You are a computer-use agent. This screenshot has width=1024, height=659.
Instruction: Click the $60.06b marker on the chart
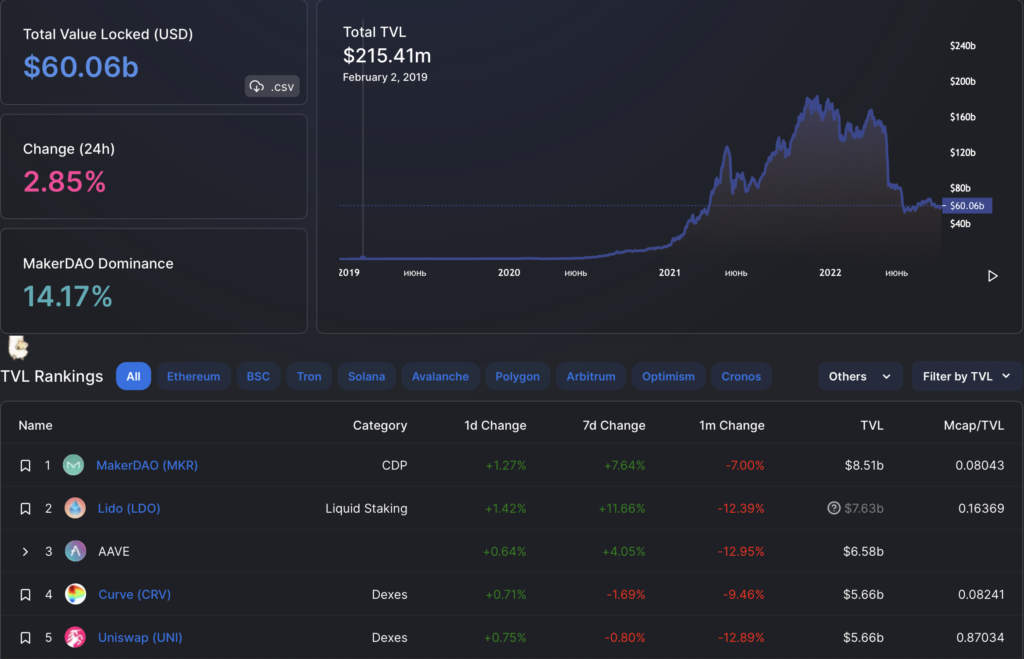tap(966, 205)
